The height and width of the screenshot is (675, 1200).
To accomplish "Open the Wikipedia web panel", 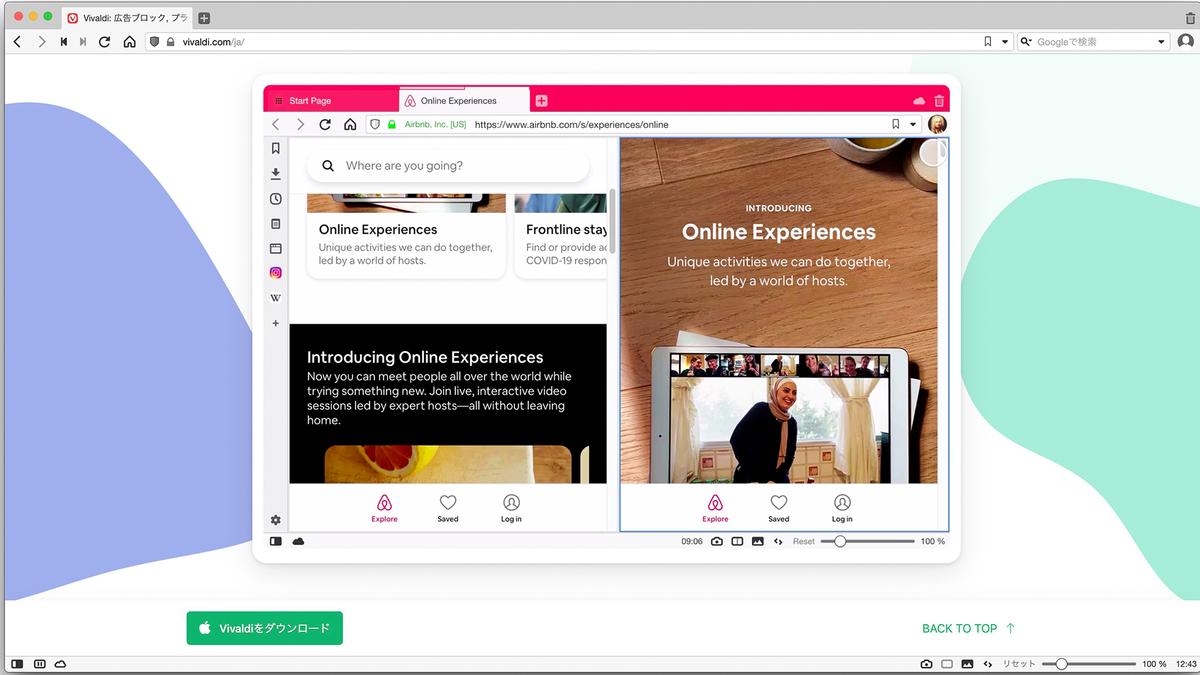I will pyautogui.click(x=276, y=298).
